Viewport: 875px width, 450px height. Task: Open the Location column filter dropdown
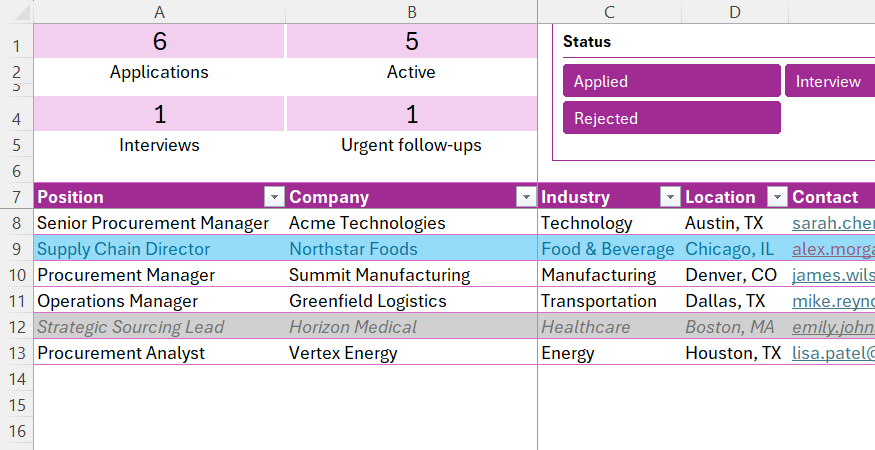(x=777, y=197)
